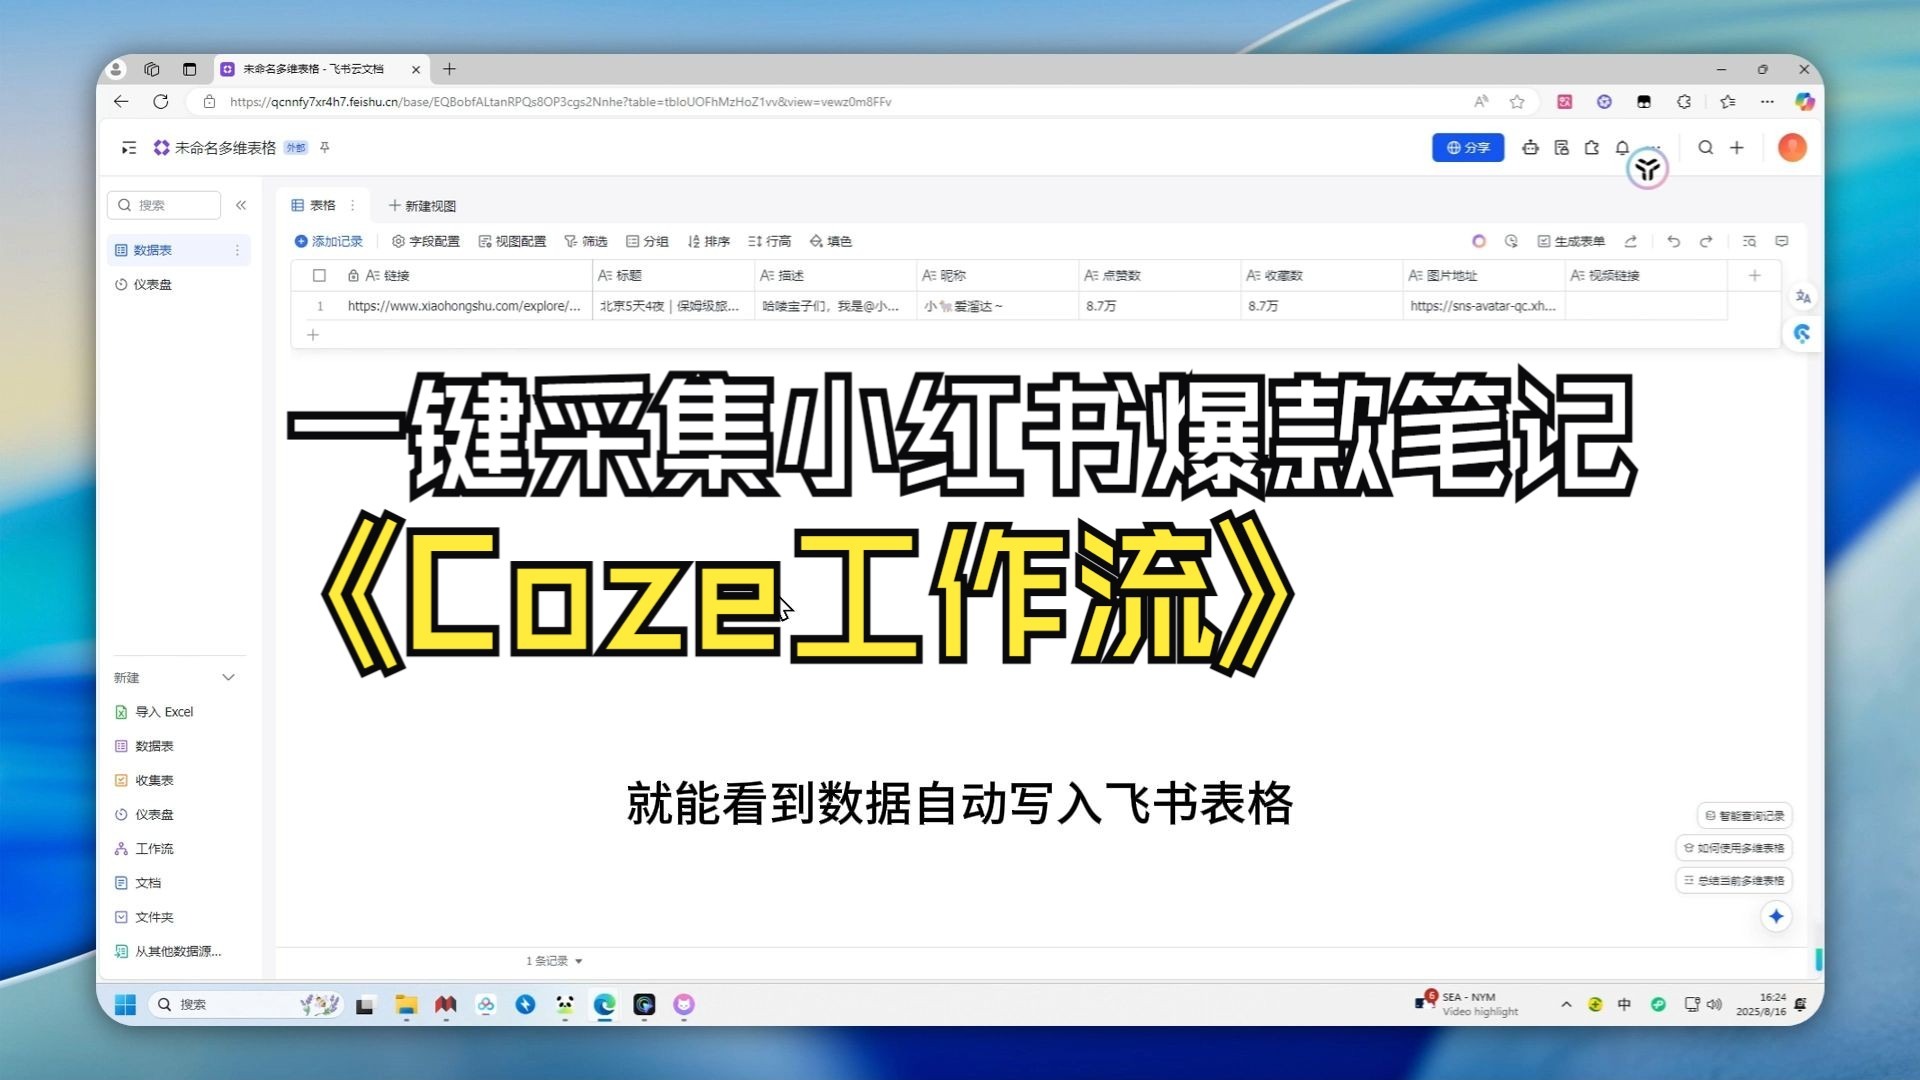Expand the 新建 section chevron

click(x=228, y=678)
